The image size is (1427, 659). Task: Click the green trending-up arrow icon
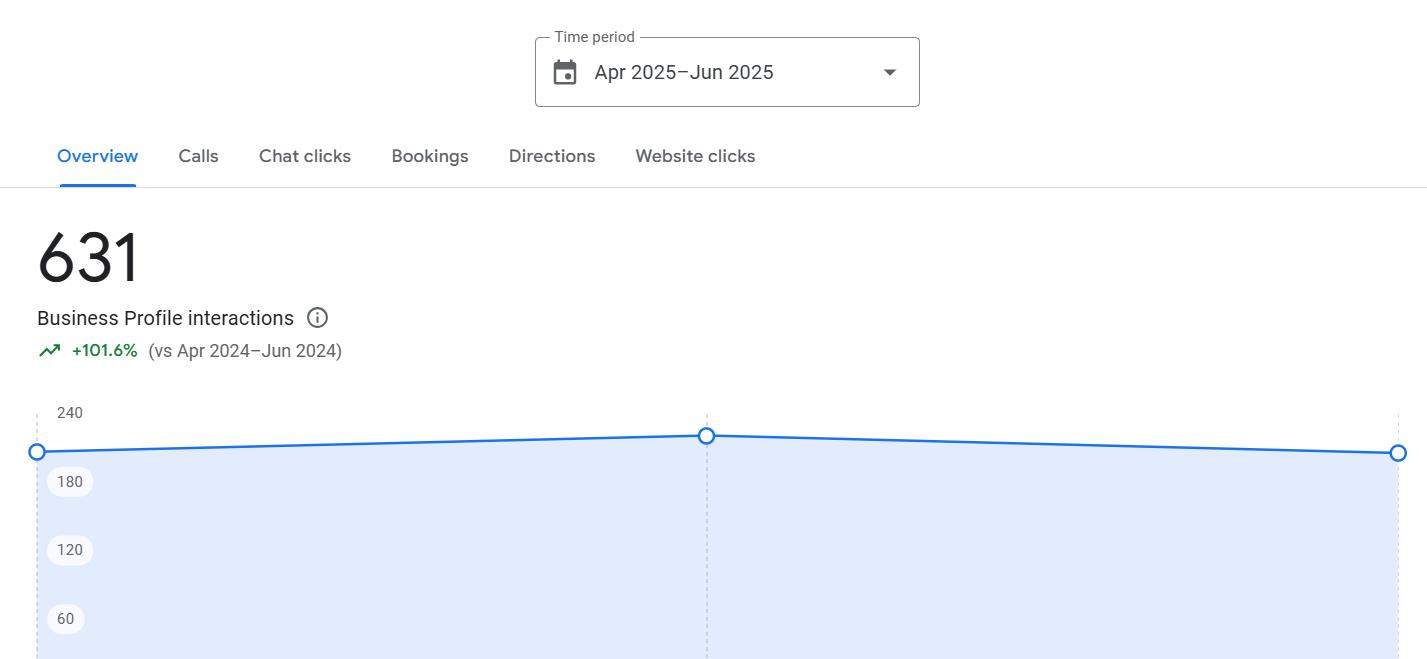pyautogui.click(x=49, y=351)
